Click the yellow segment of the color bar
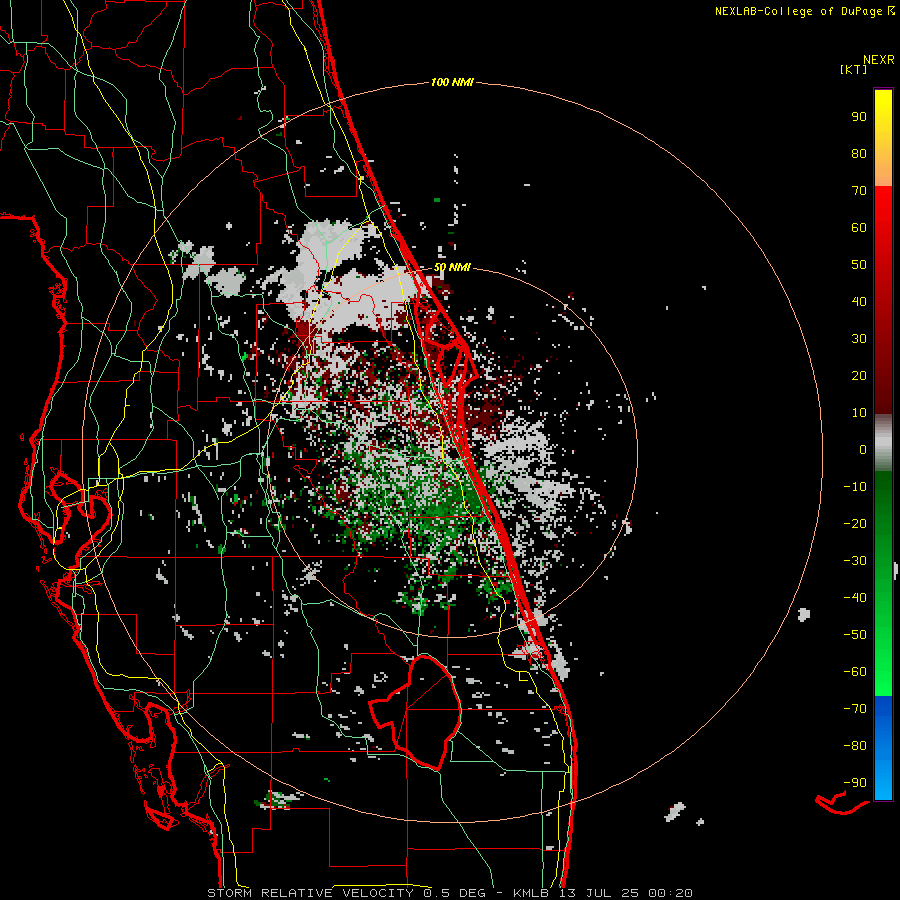 click(883, 138)
